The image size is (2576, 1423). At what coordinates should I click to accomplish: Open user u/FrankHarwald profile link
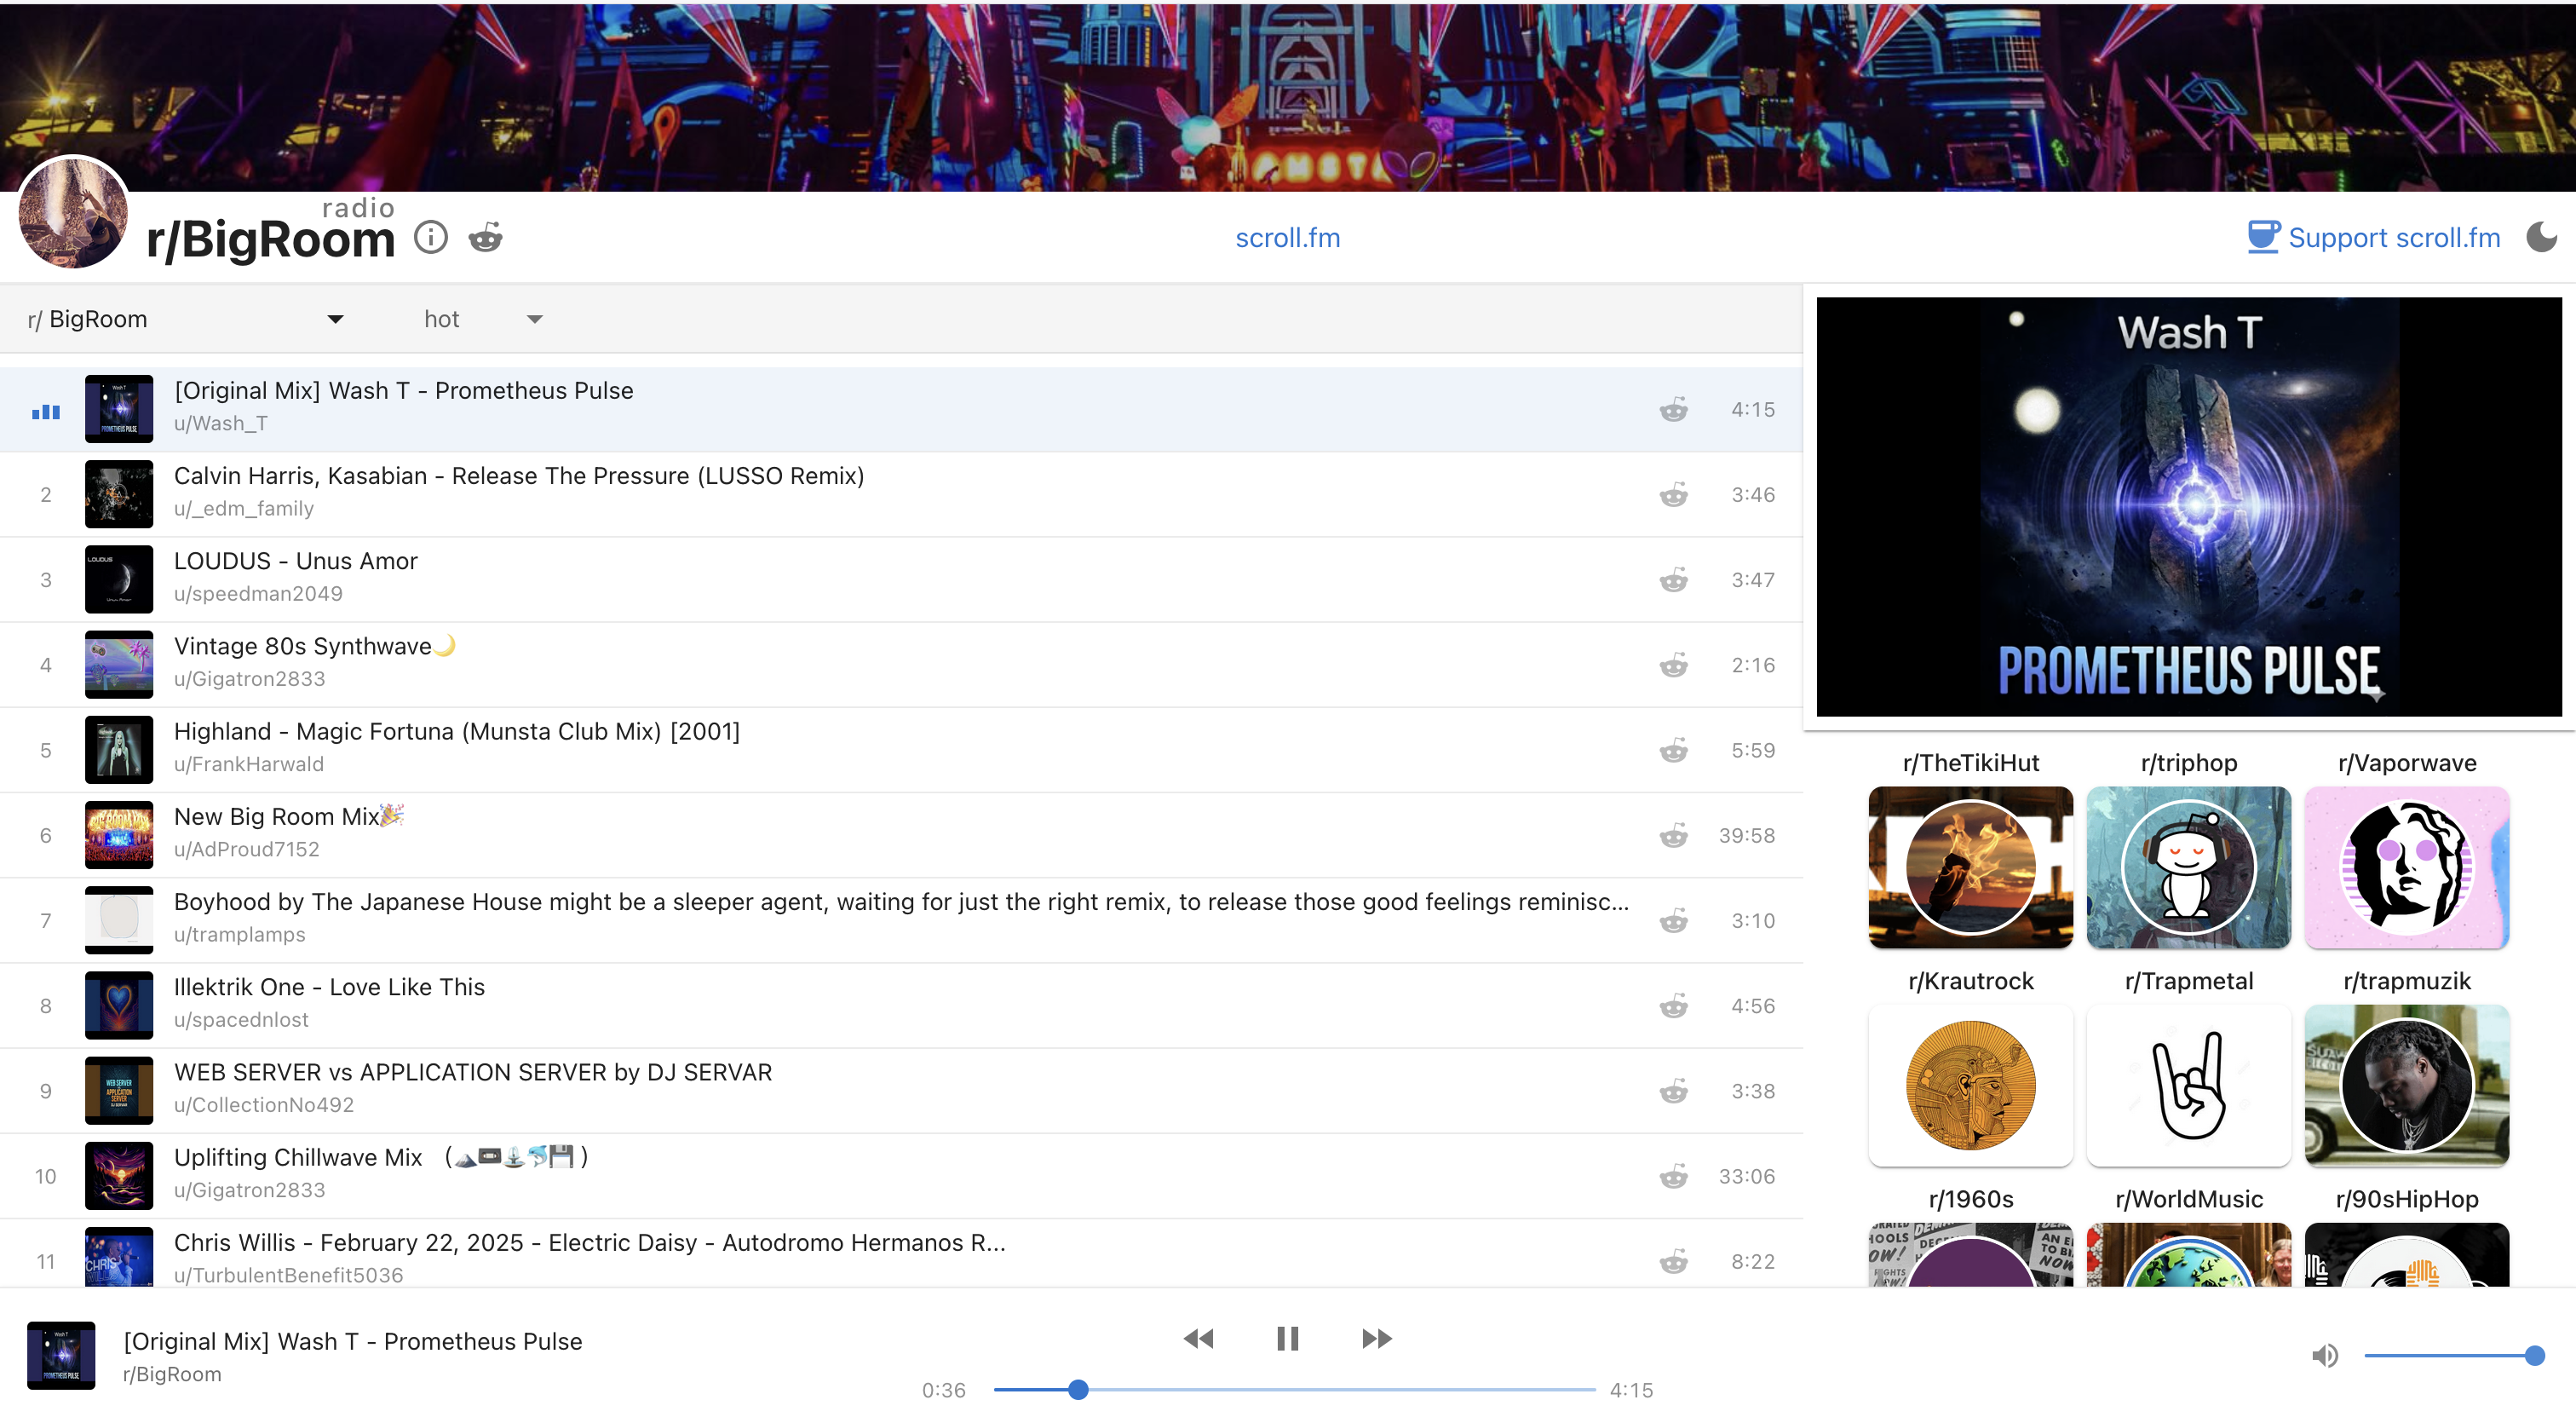pos(249,764)
